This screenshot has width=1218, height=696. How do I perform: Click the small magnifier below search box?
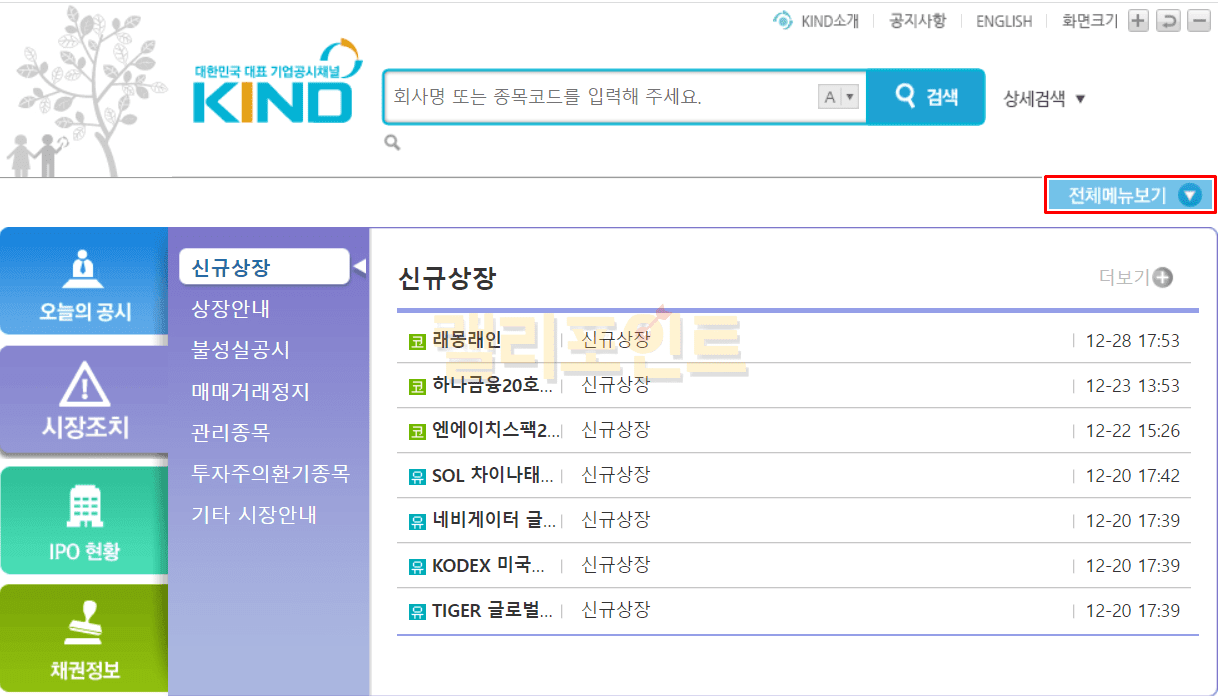pyautogui.click(x=392, y=143)
